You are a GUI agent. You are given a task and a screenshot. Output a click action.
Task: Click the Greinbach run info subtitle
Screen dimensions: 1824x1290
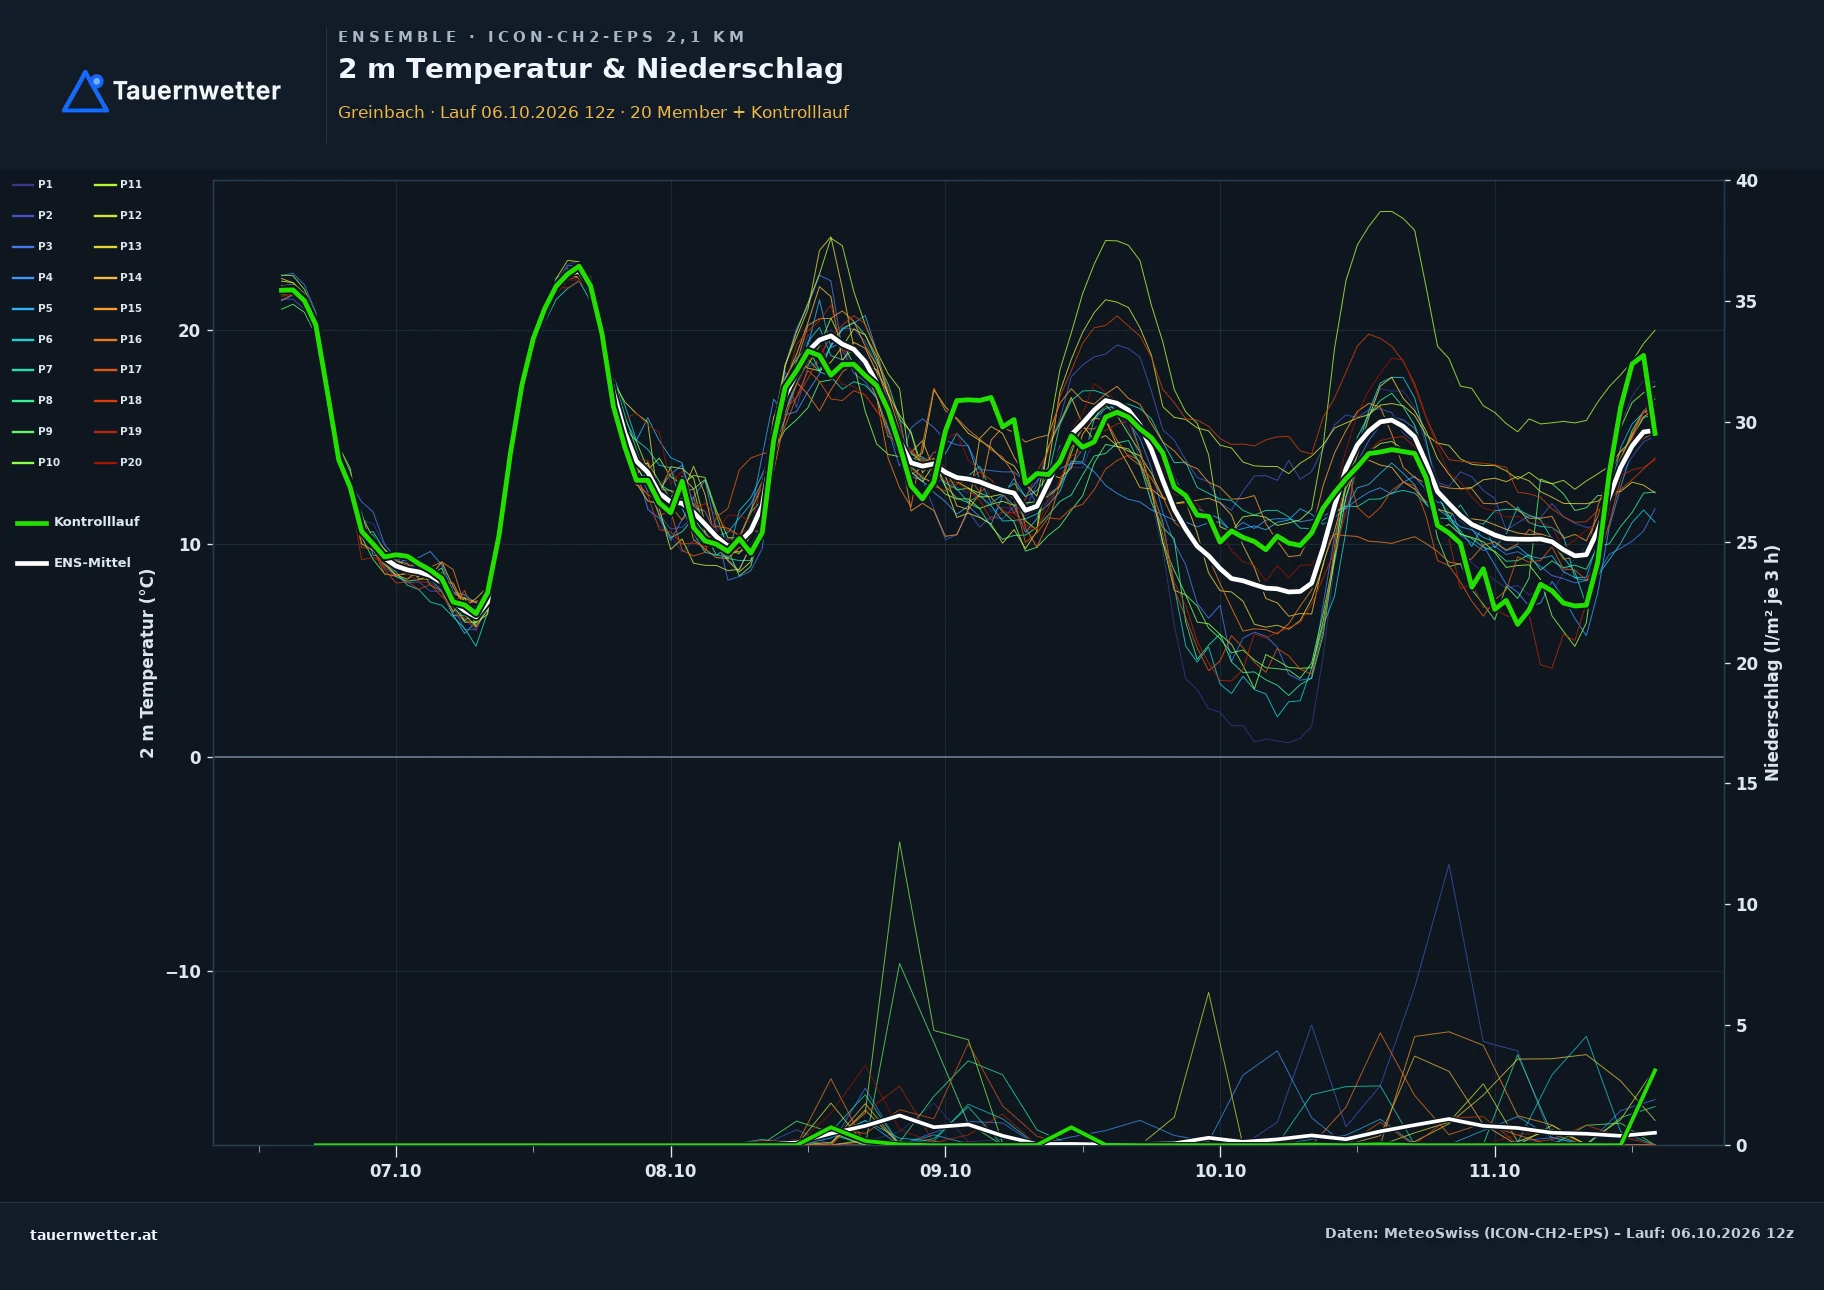(x=593, y=112)
